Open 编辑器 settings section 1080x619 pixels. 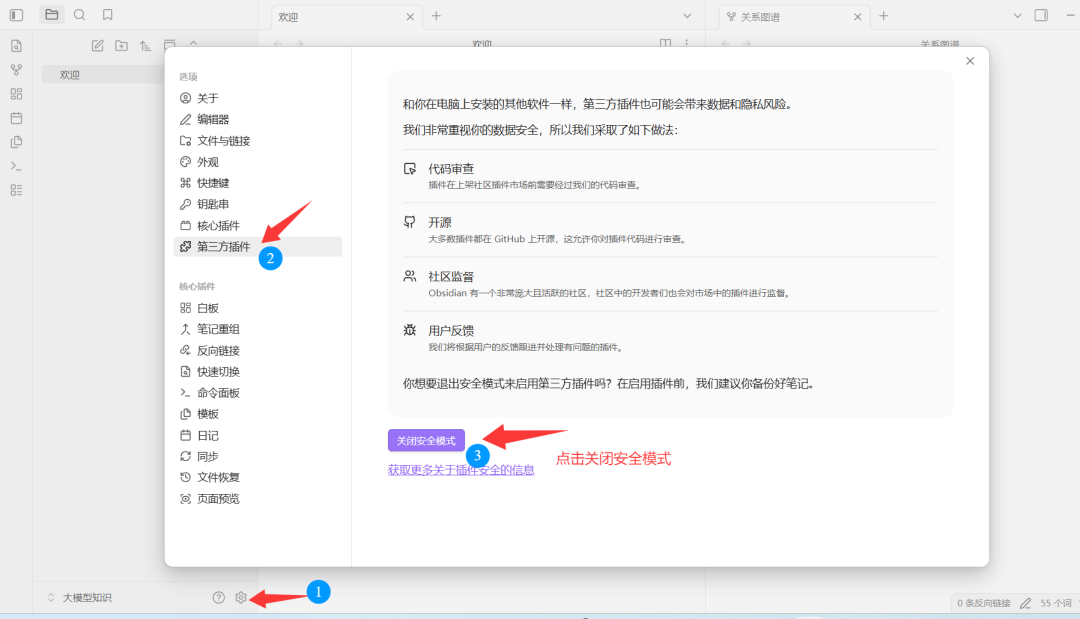pos(258,120)
